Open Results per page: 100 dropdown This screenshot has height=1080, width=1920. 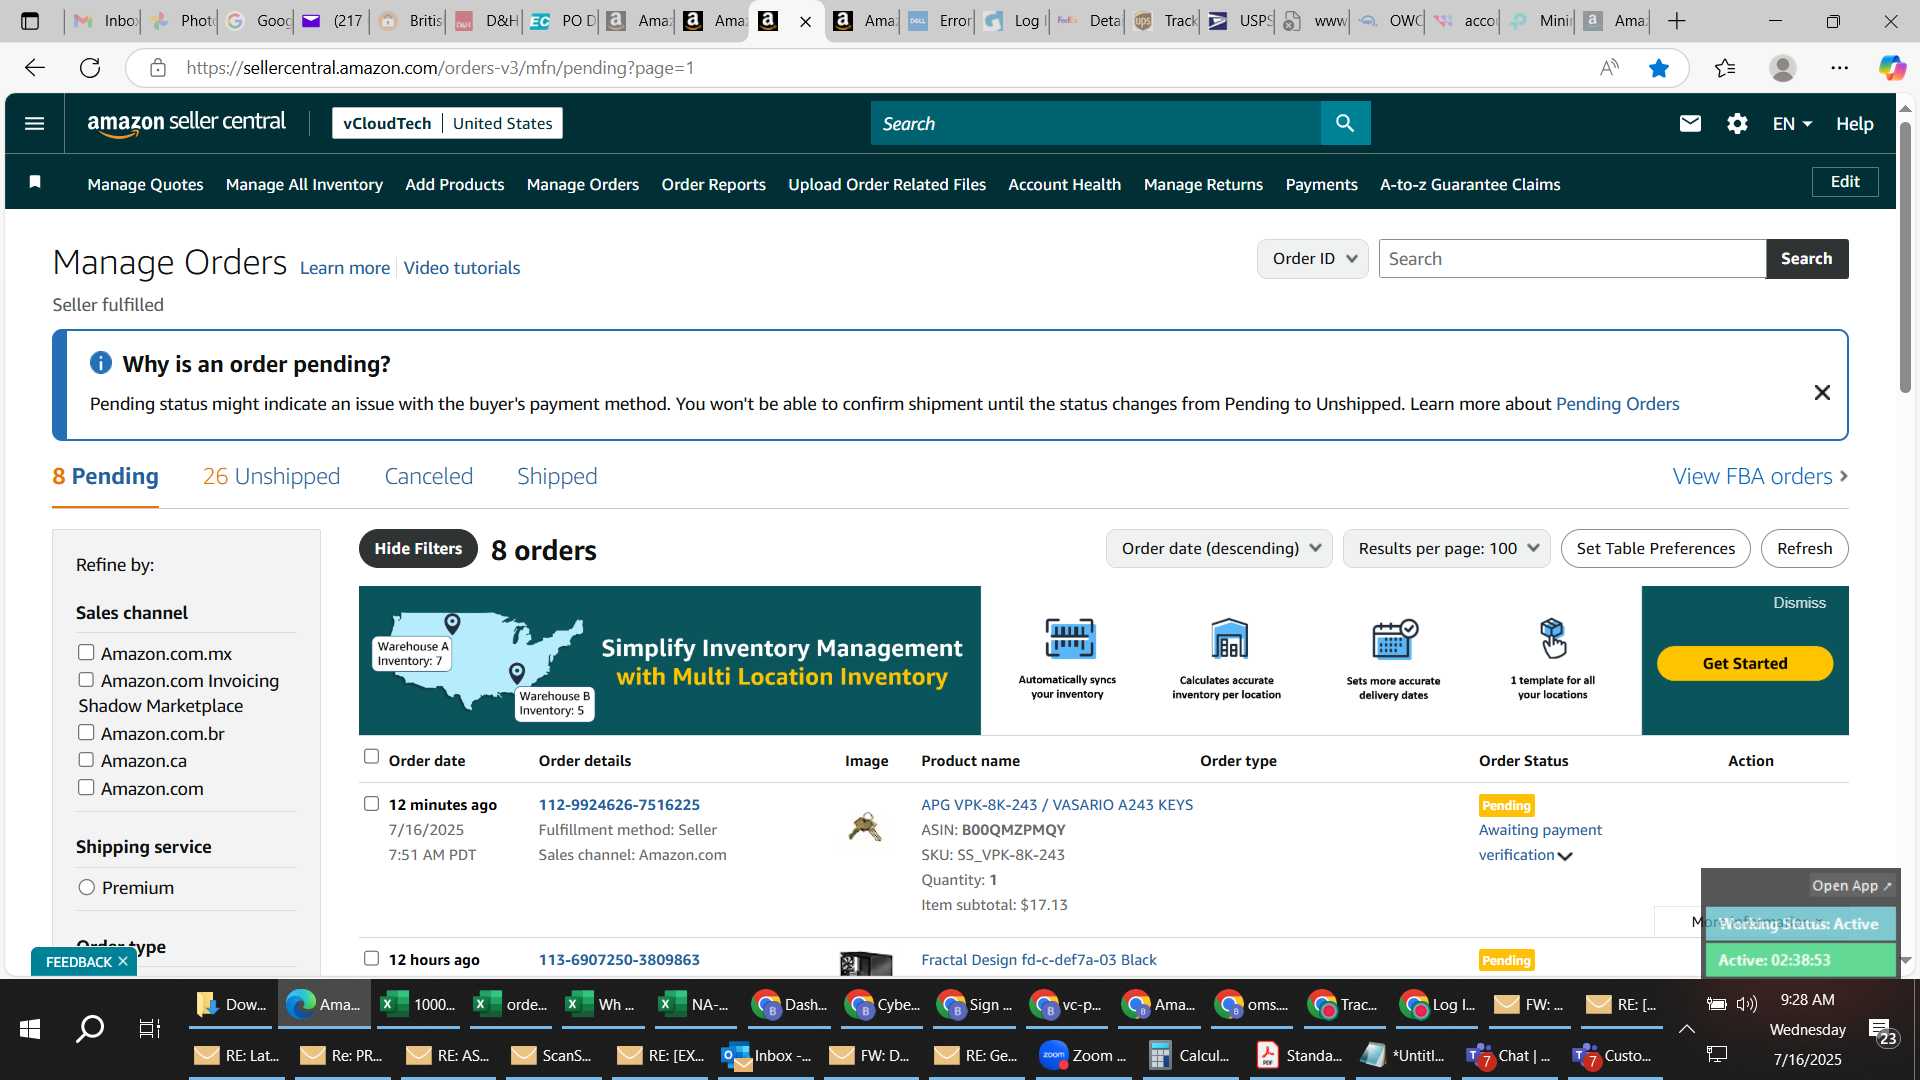[x=1446, y=548]
